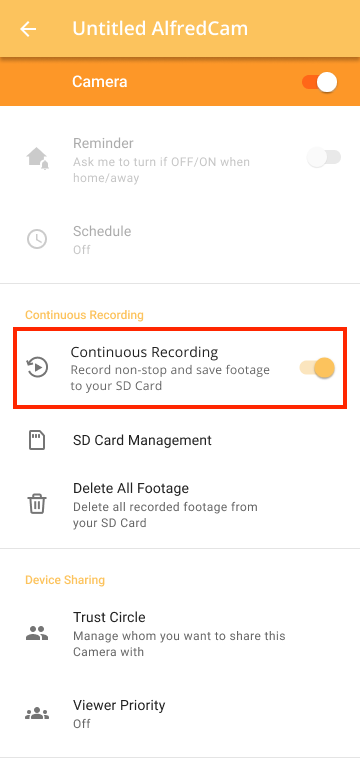Open the Schedule setting

pos(180,240)
